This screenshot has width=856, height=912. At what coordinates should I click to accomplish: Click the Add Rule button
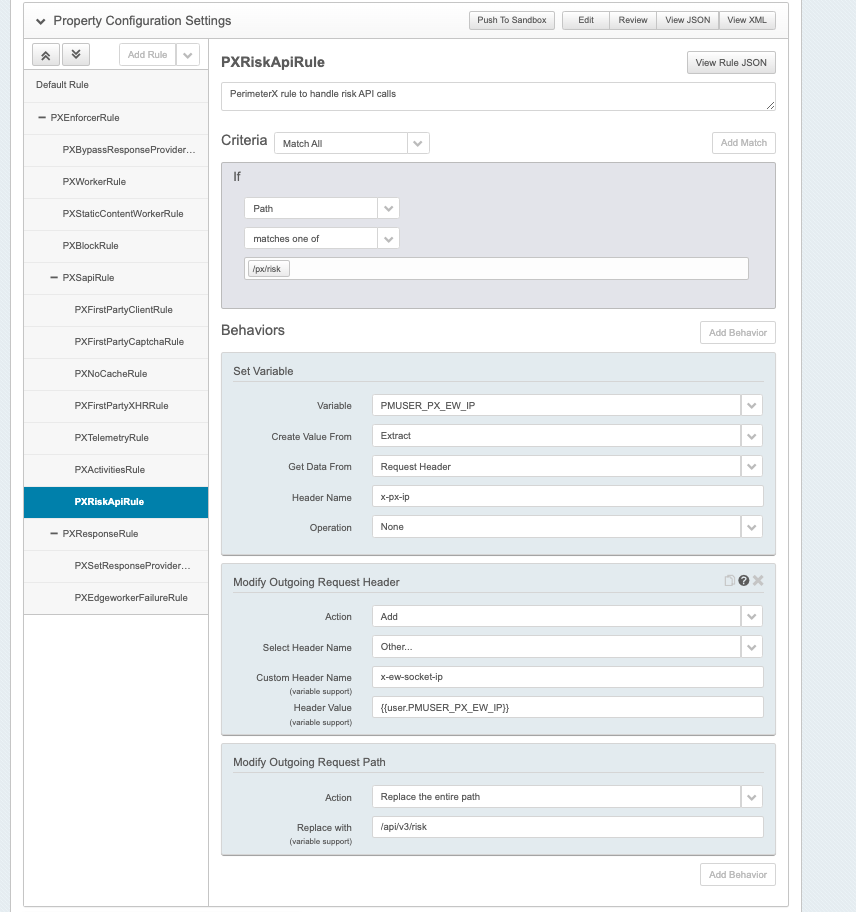[x=148, y=55]
